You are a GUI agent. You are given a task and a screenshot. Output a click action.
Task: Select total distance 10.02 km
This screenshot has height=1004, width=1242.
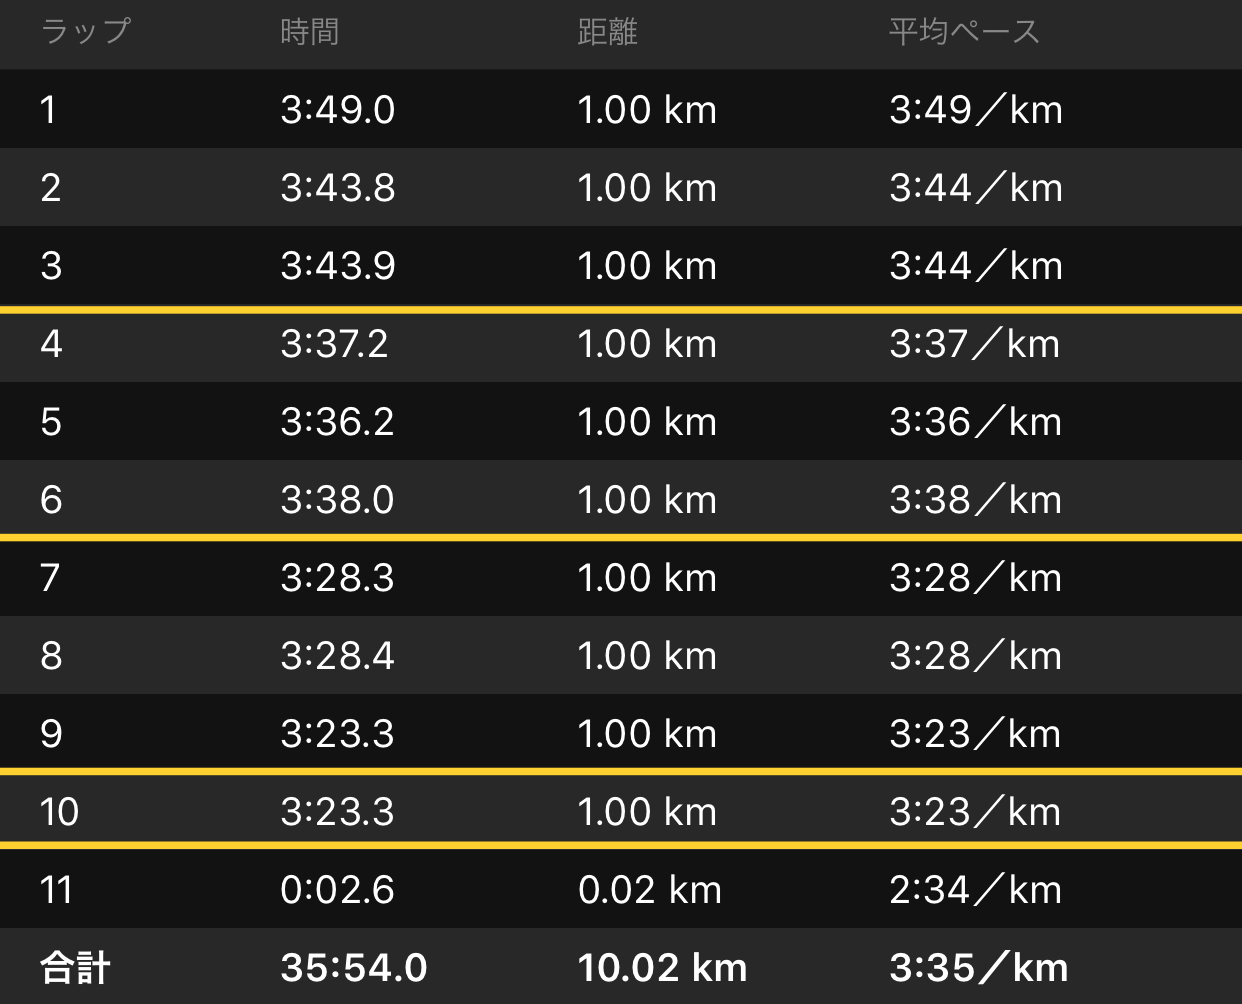(662, 968)
